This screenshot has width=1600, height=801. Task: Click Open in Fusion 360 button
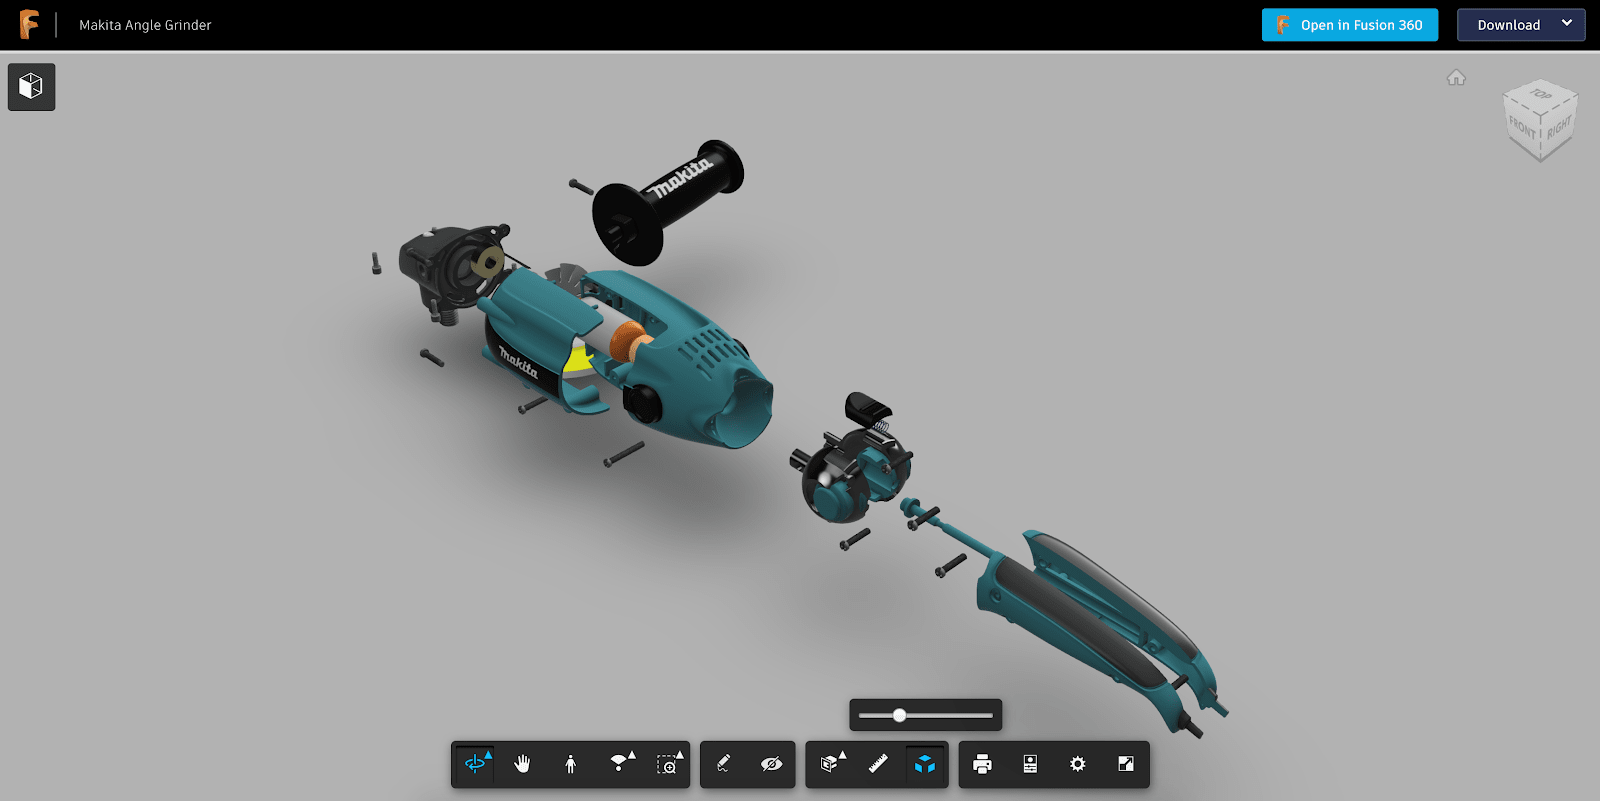click(x=1350, y=25)
